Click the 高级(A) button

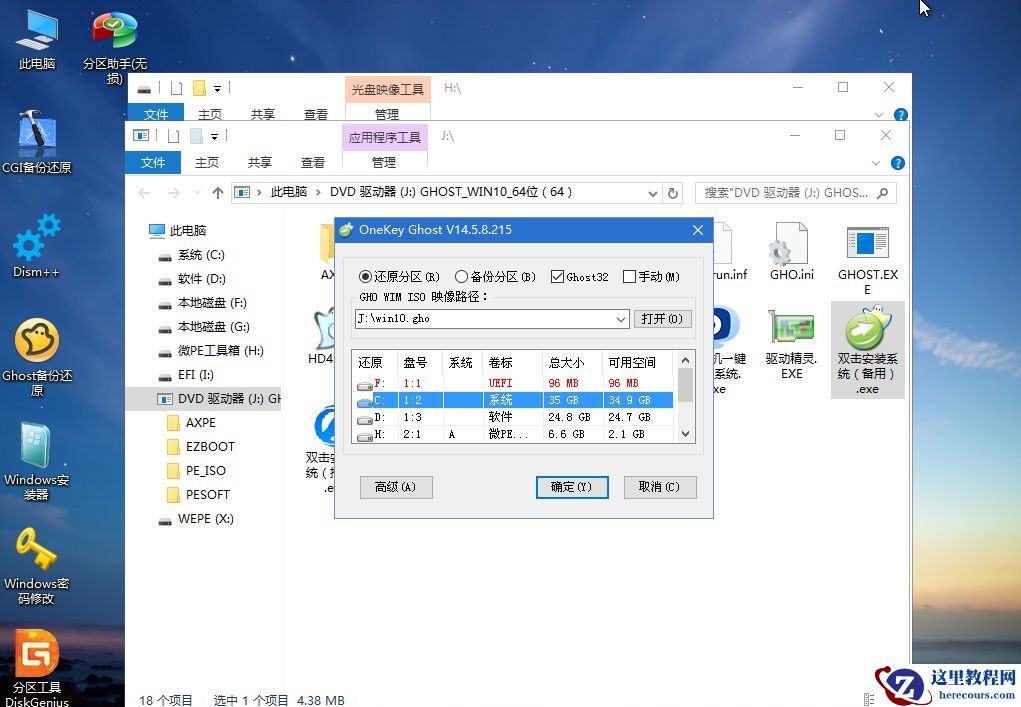coord(396,487)
